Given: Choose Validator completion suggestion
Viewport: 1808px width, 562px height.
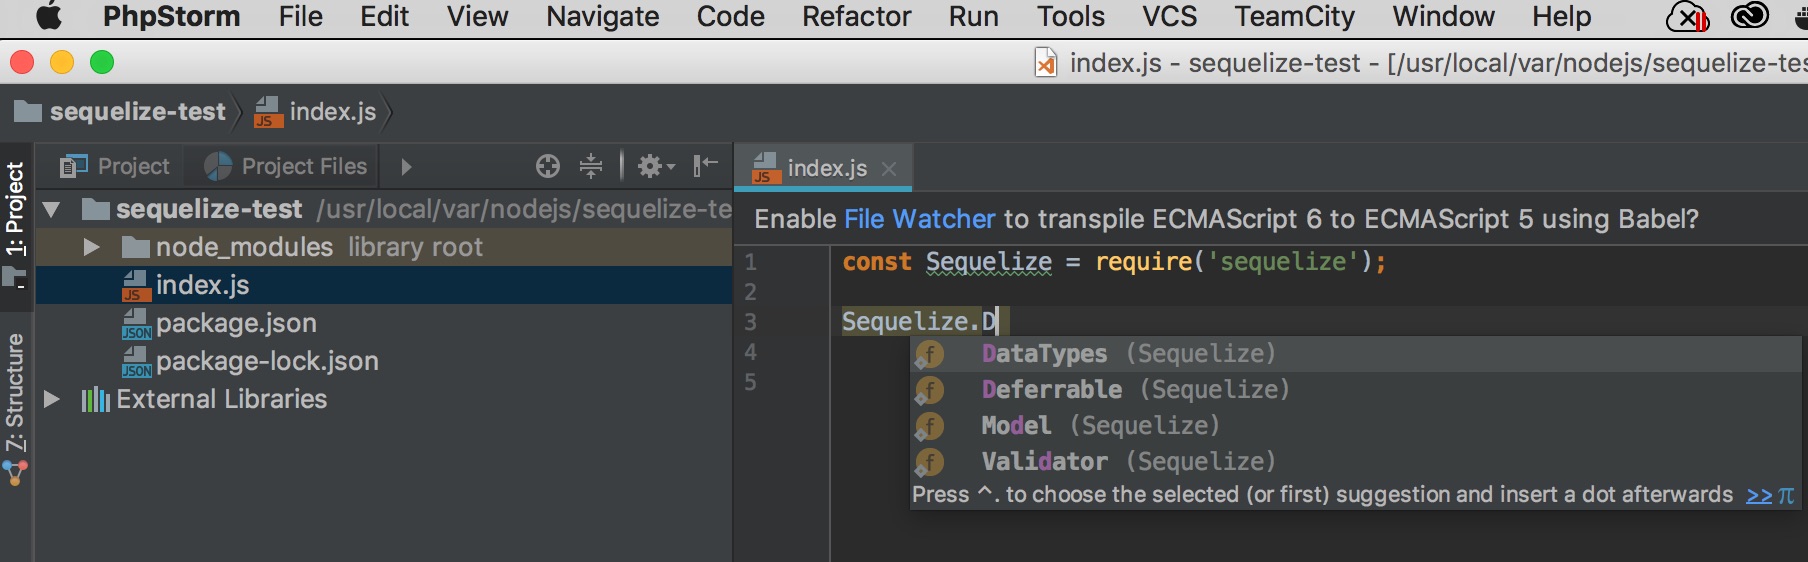Looking at the screenshot, I should [1356, 461].
